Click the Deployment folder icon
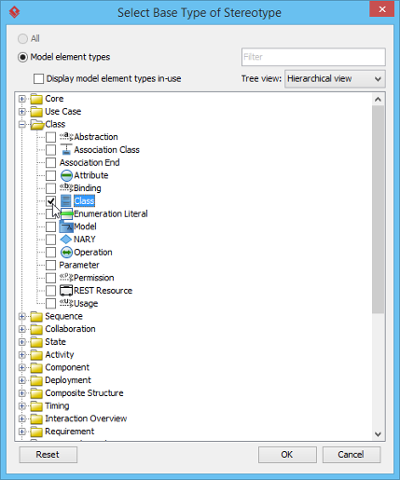 coord(36,380)
